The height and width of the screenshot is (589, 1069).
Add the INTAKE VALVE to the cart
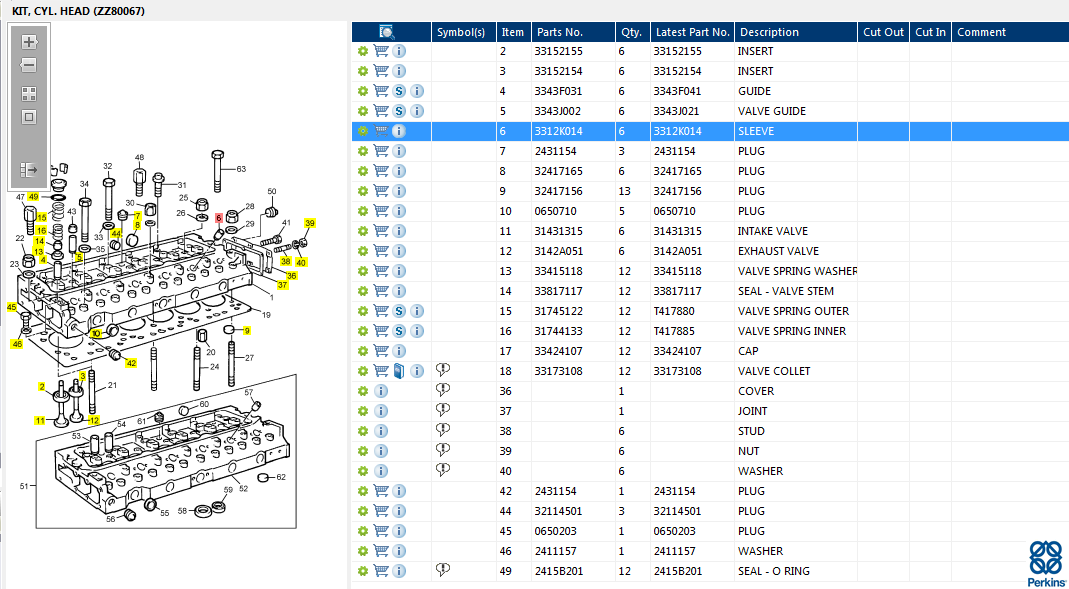[381, 231]
